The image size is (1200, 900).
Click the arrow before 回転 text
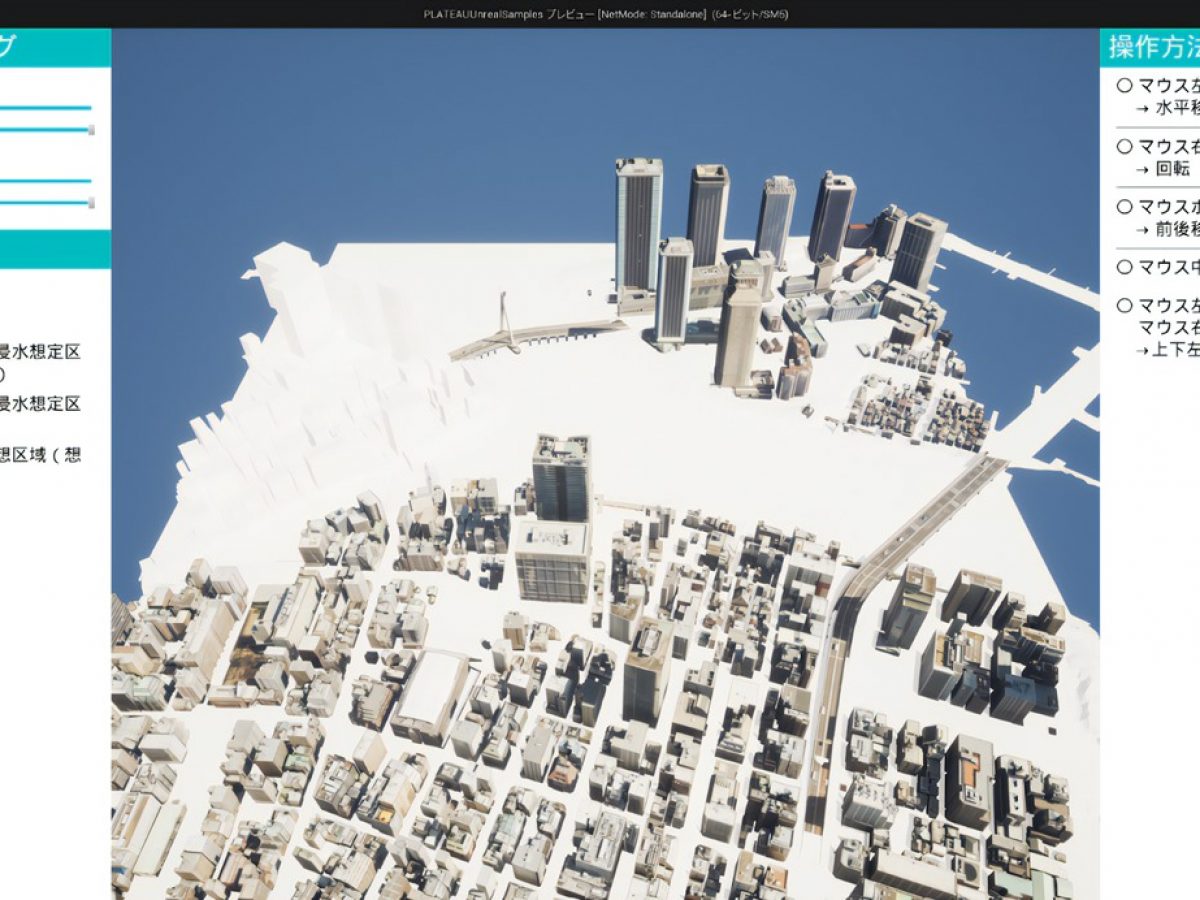coord(1143,169)
